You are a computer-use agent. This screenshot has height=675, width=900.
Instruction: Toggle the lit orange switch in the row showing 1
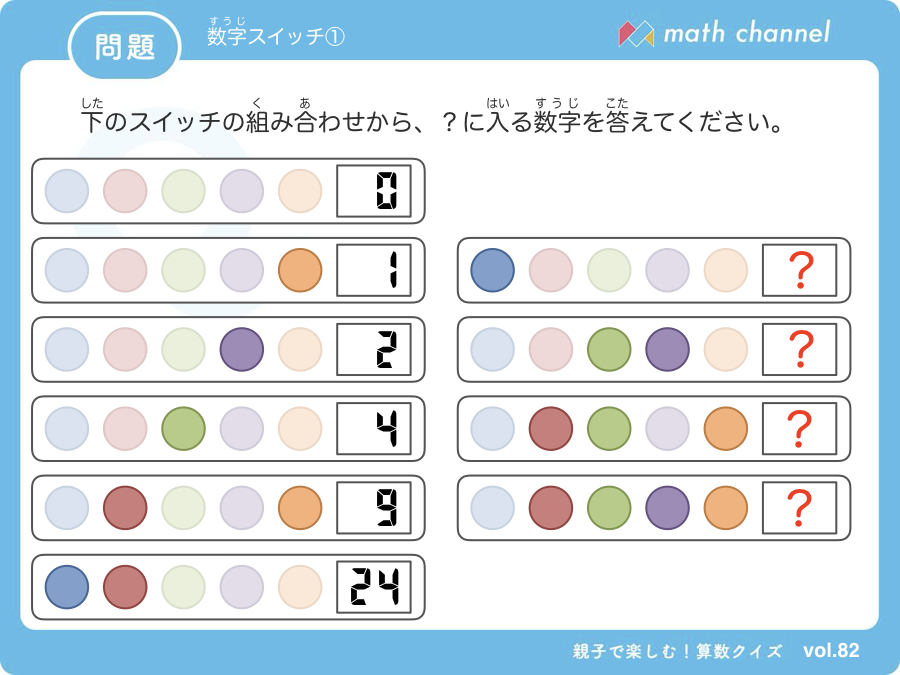click(x=300, y=270)
